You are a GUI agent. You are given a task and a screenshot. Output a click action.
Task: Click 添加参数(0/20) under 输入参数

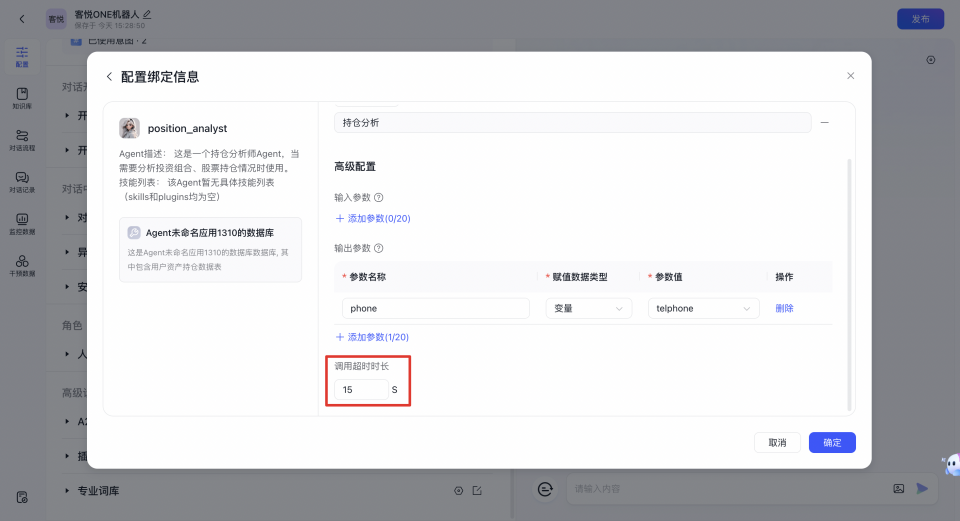click(373, 219)
